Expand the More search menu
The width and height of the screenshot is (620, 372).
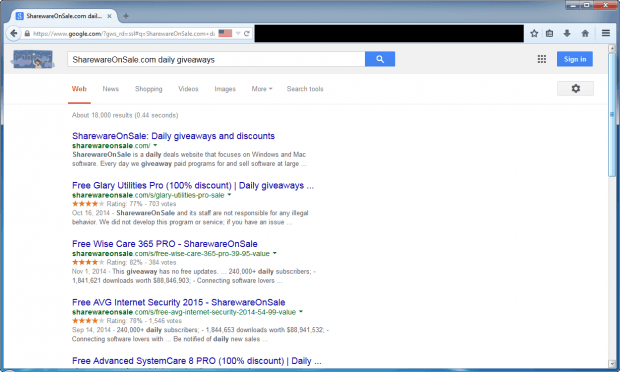(x=262, y=89)
